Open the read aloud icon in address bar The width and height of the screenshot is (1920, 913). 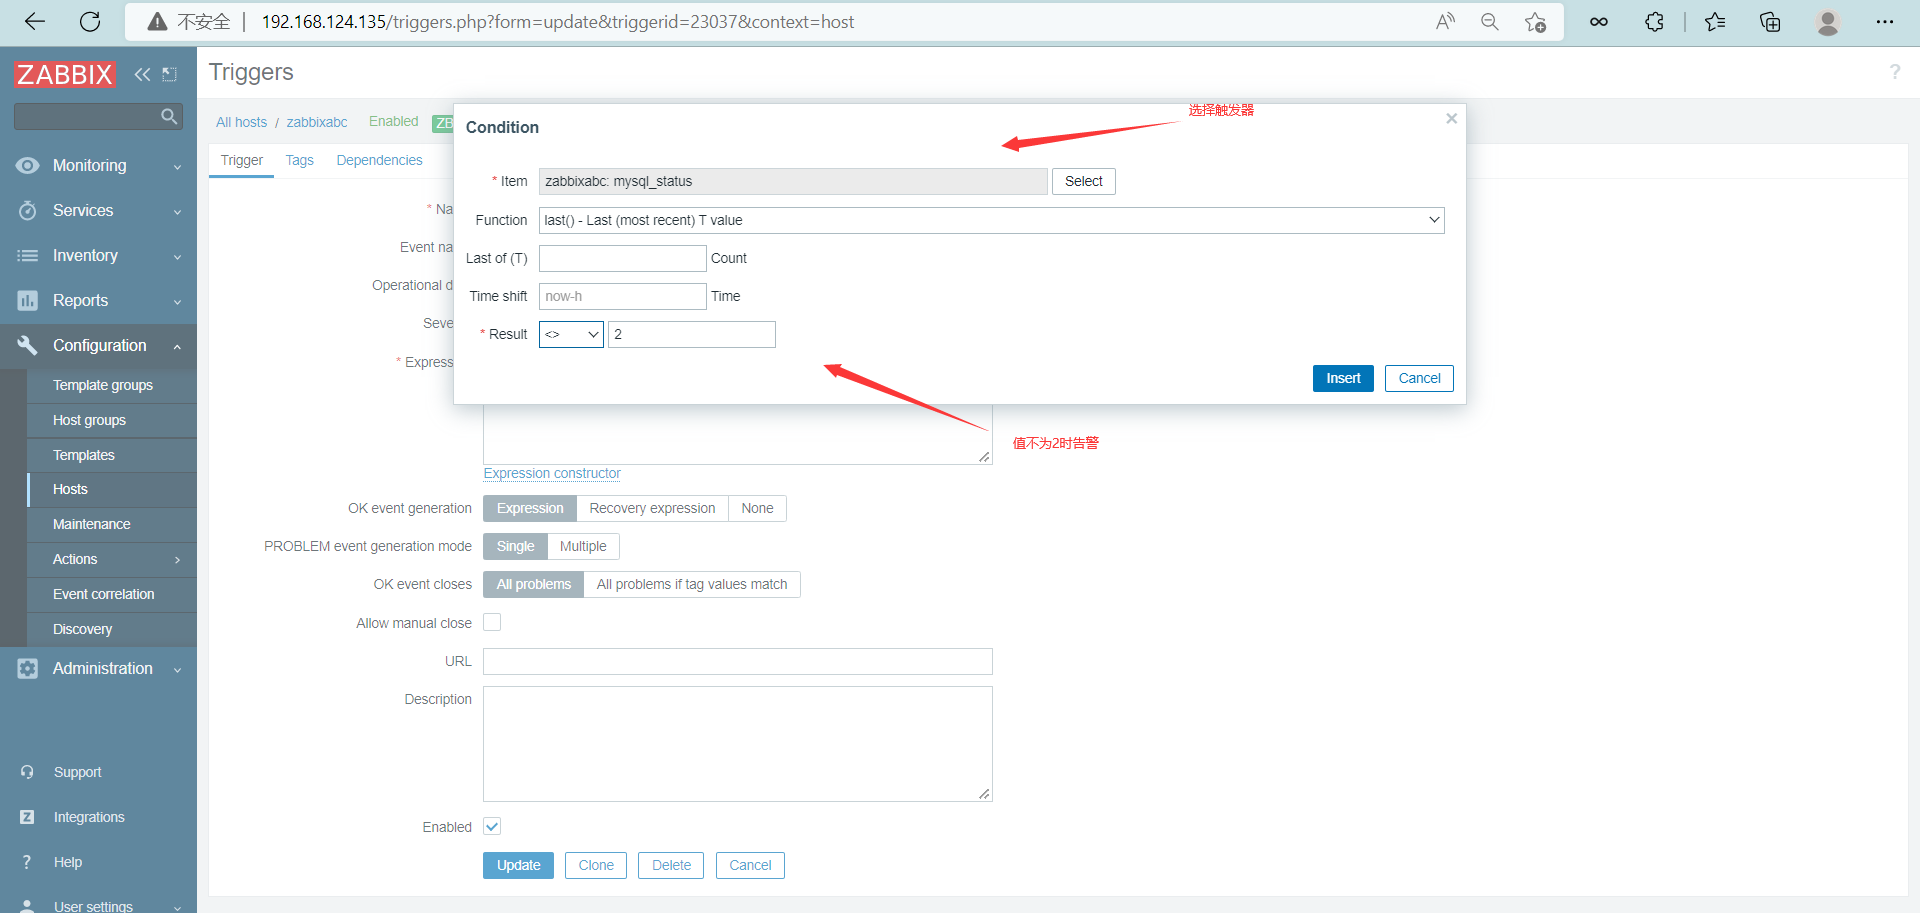[1445, 22]
